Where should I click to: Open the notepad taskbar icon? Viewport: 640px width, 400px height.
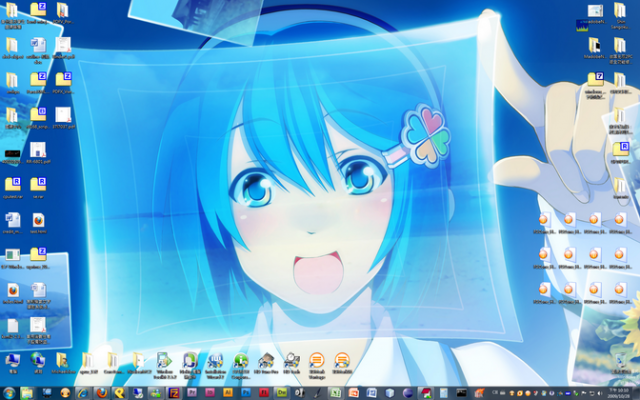click(444, 393)
